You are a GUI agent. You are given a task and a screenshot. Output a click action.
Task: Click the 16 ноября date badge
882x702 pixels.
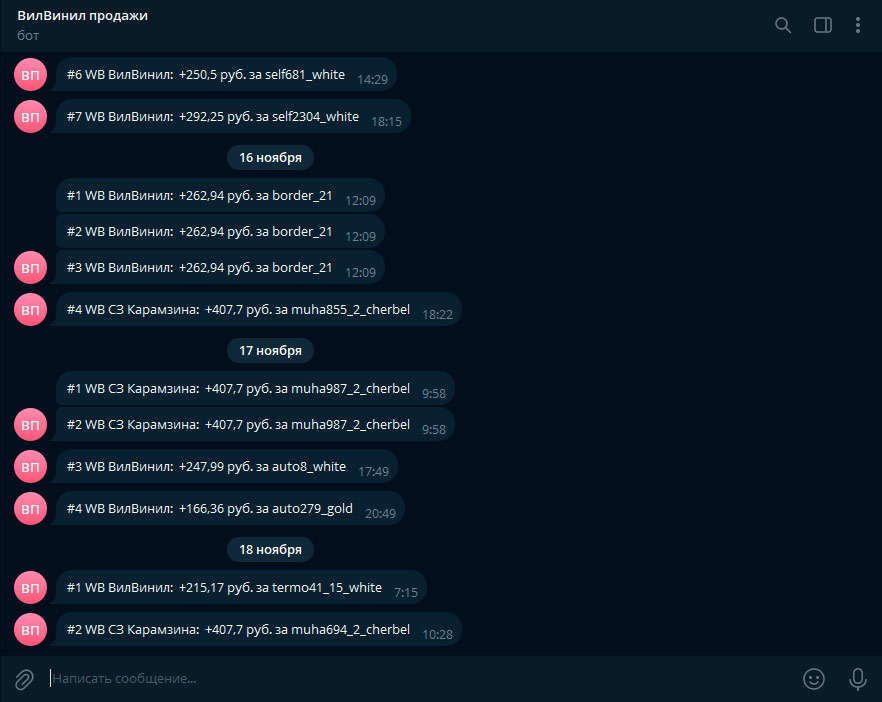click(x=270, y=157)
